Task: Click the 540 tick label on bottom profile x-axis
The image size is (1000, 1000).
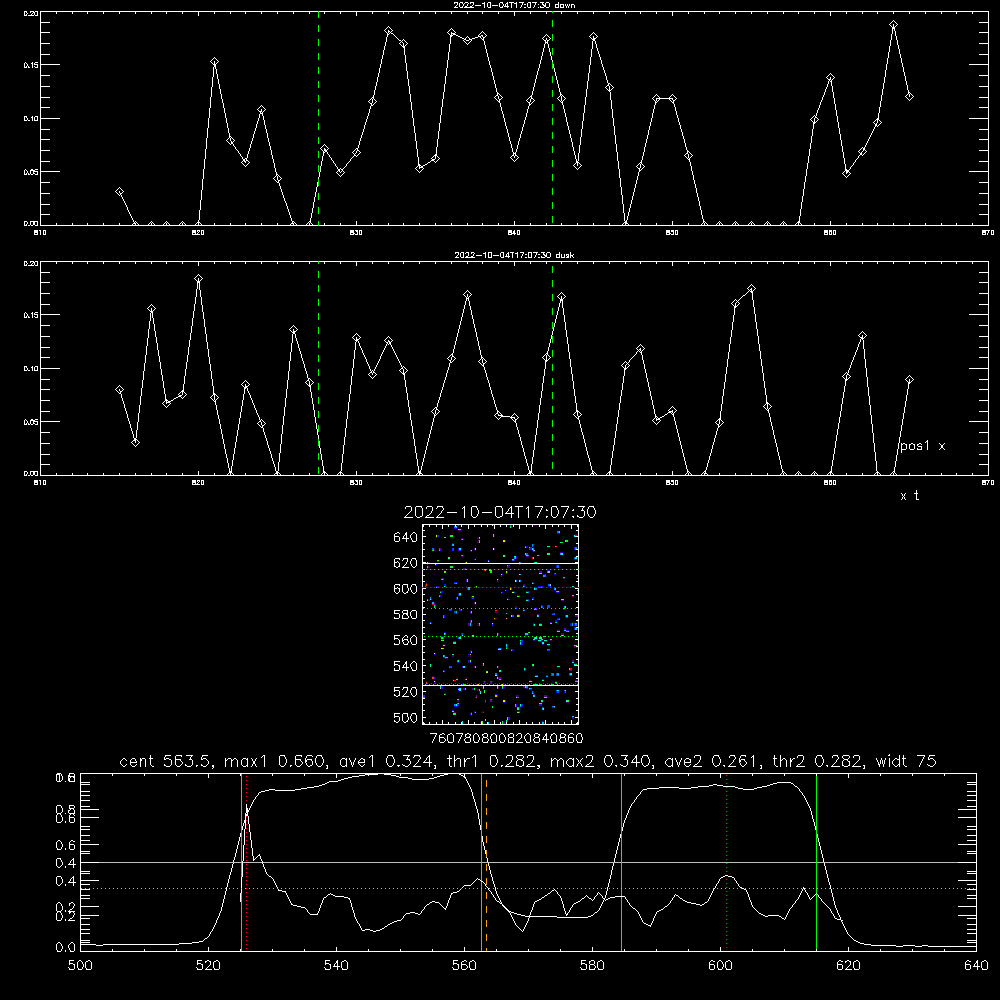Action: [336, 966]
